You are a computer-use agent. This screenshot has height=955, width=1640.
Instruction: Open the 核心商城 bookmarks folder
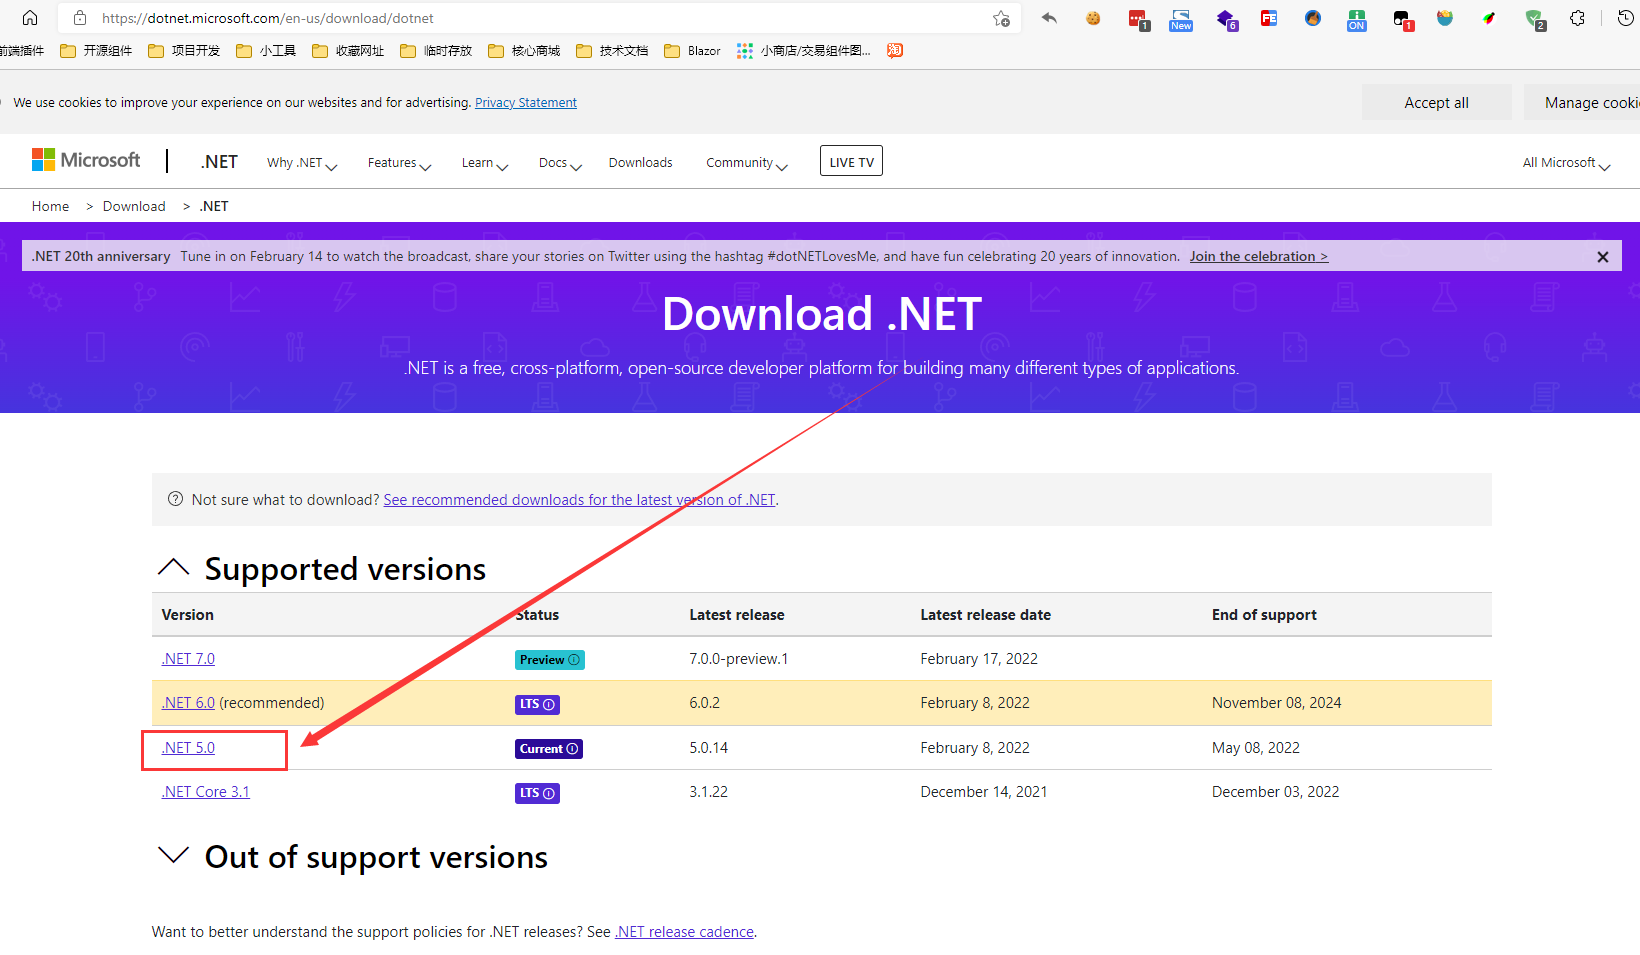[524, 51]
